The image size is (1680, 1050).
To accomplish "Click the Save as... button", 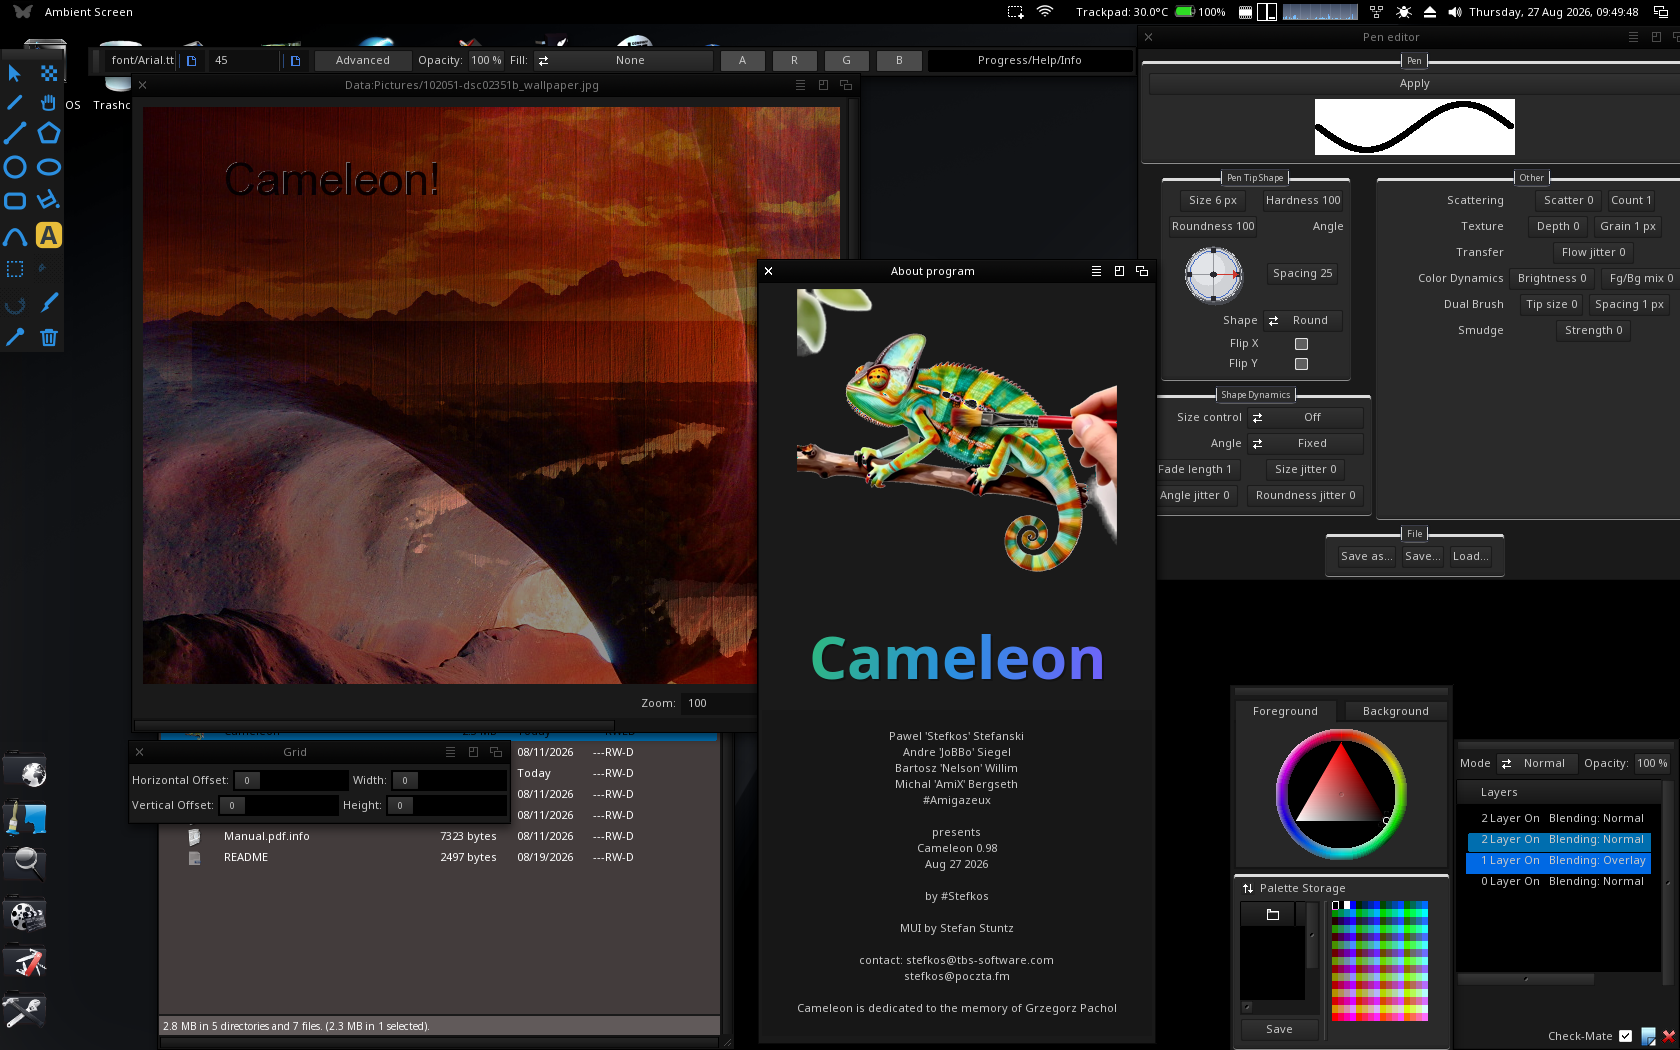I will (x=1365, y=557).
